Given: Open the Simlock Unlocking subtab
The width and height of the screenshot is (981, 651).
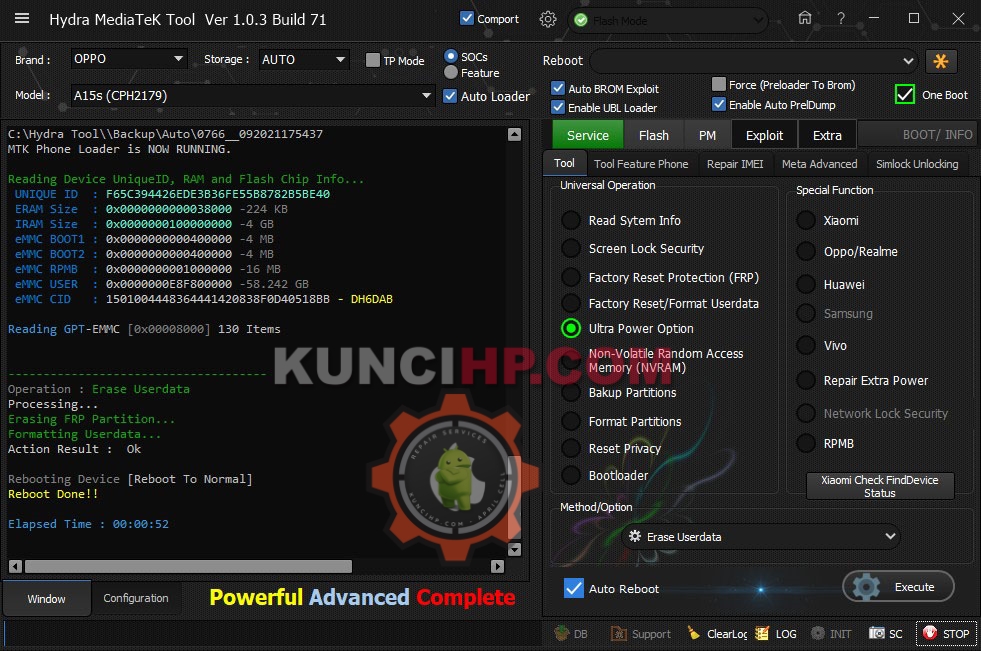Looking at the screenshot, I should pos(917,164).
